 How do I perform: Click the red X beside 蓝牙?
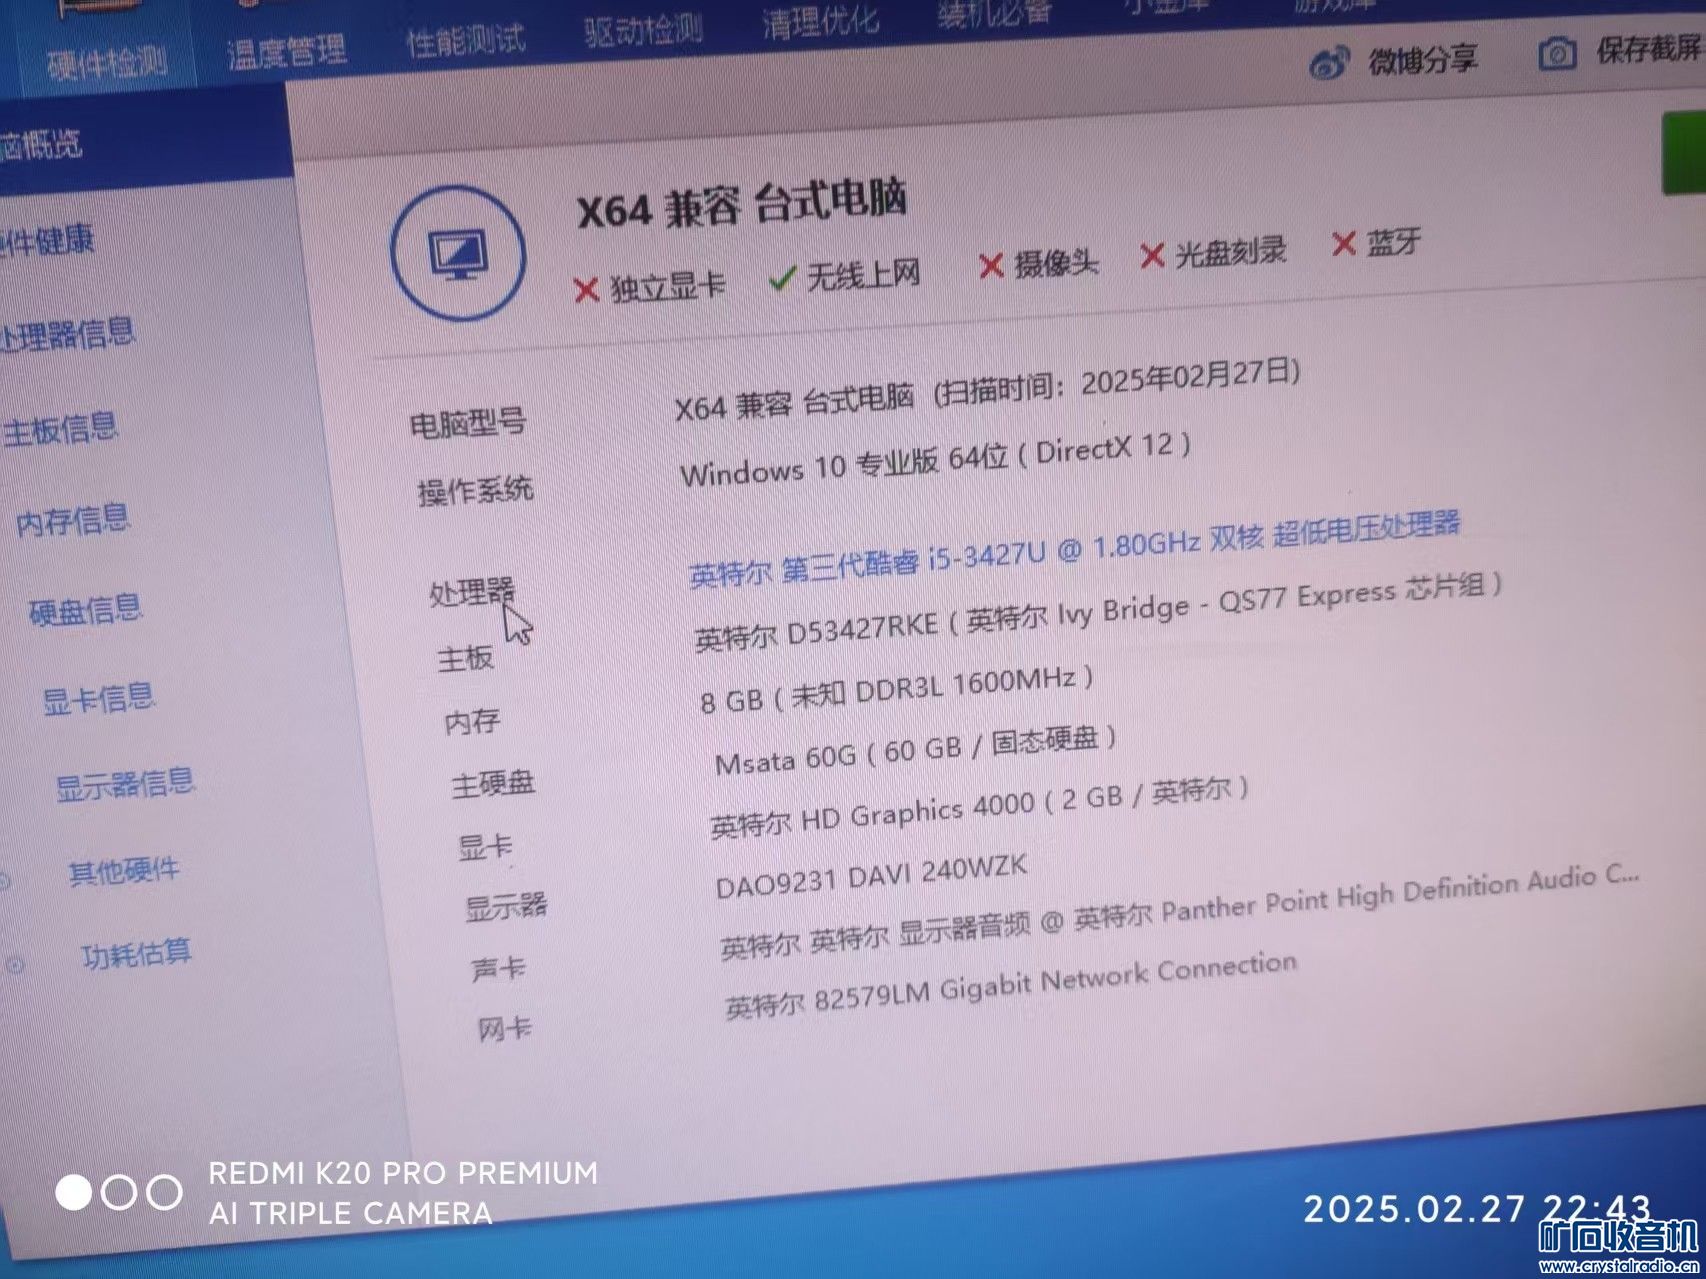(1344, 243)
